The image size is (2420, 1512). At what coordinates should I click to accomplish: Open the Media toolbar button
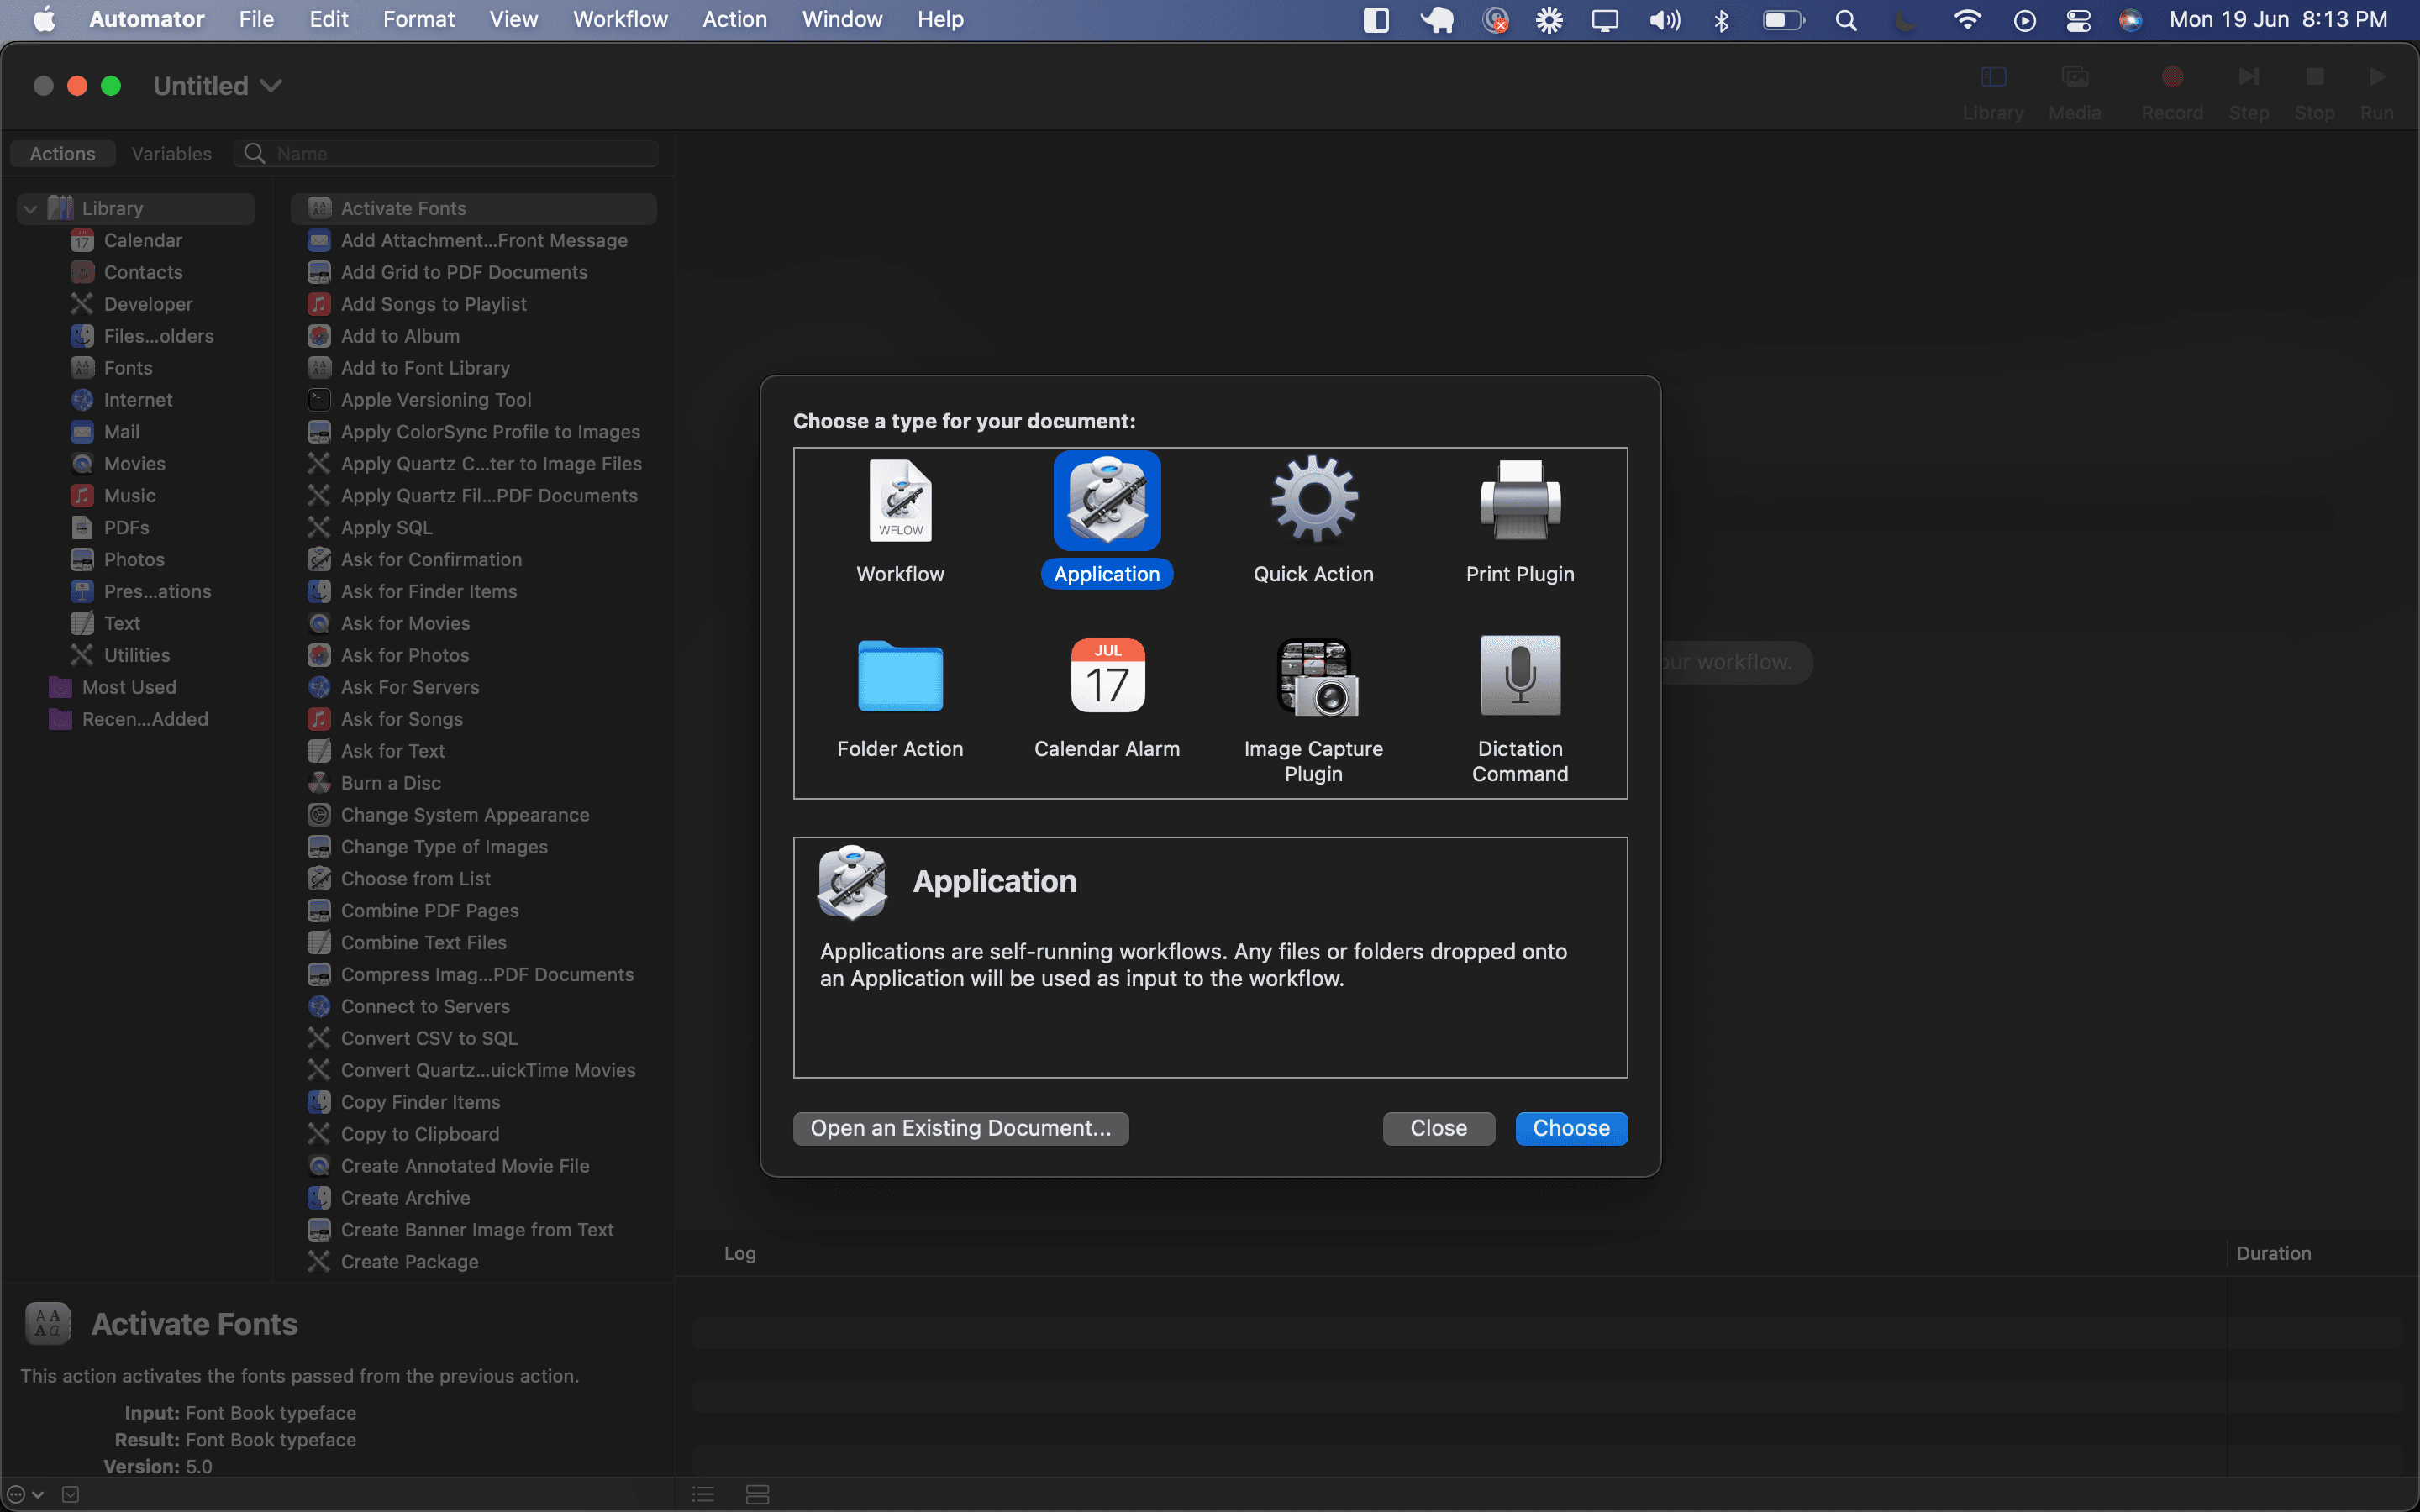point(2075,92)
